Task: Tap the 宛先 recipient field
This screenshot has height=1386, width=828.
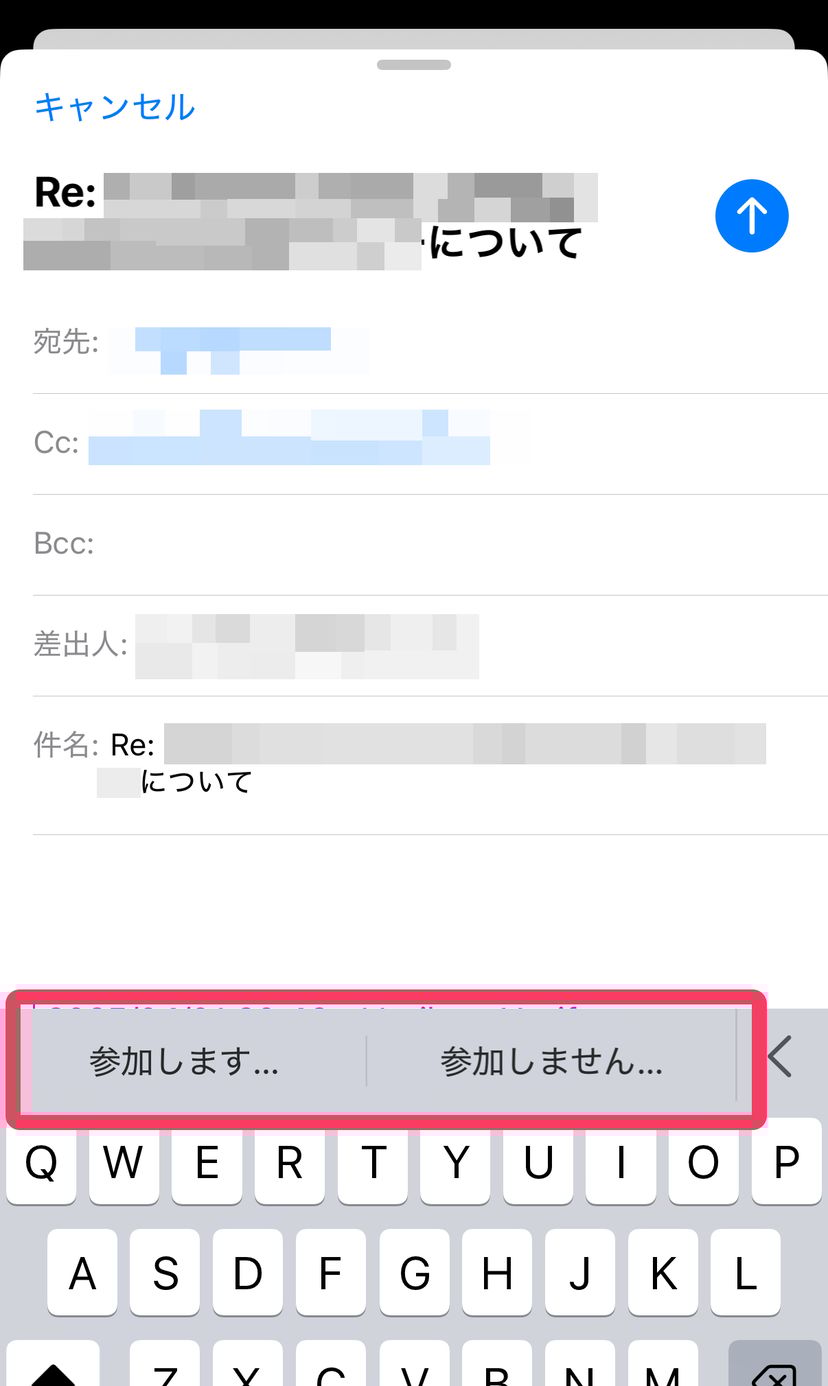Action: pyautogui.click(x=430, y=343)
